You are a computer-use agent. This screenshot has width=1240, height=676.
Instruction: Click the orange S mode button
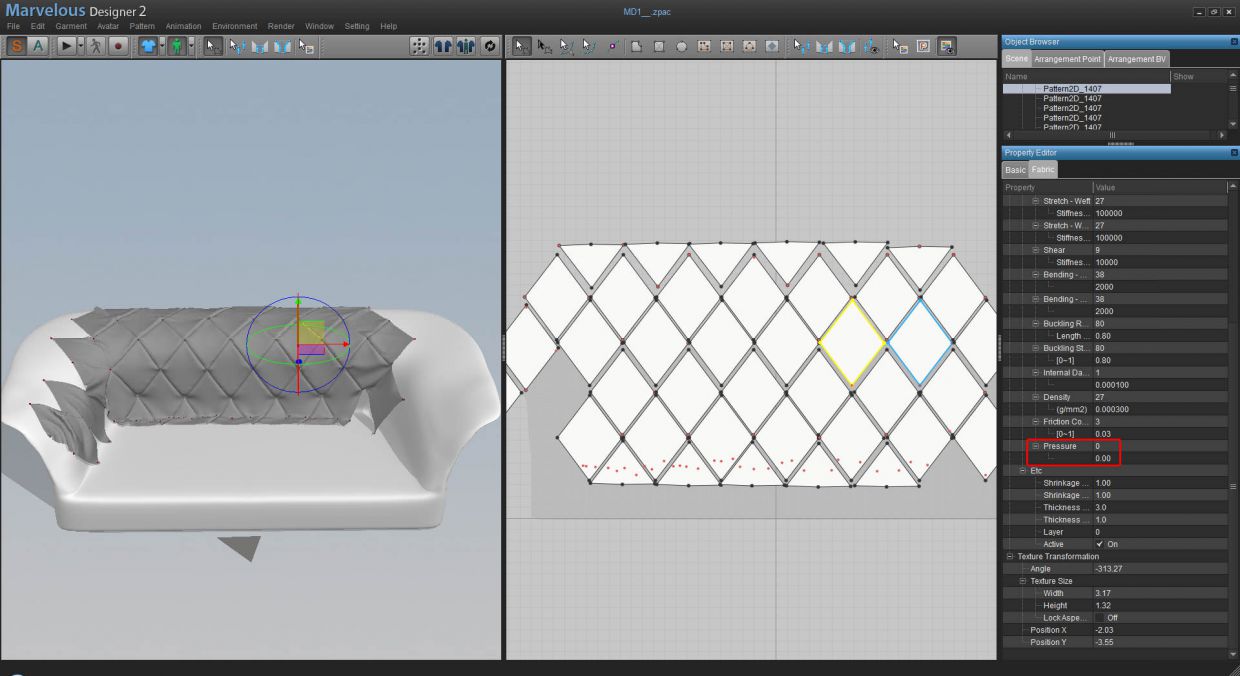[x=16, y=46]
